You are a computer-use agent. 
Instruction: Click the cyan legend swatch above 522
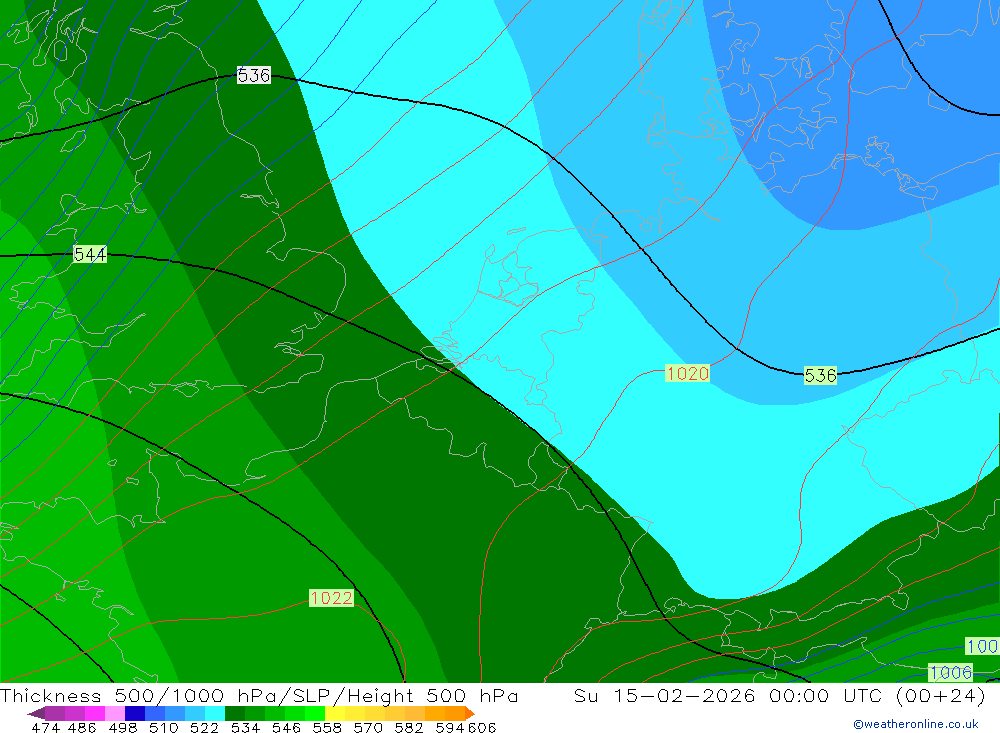point(215,713)
